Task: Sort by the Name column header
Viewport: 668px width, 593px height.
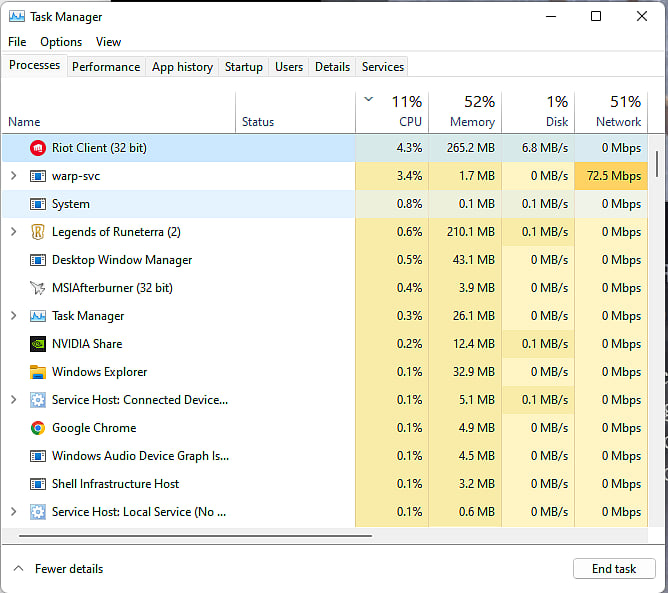Action: 118,112
